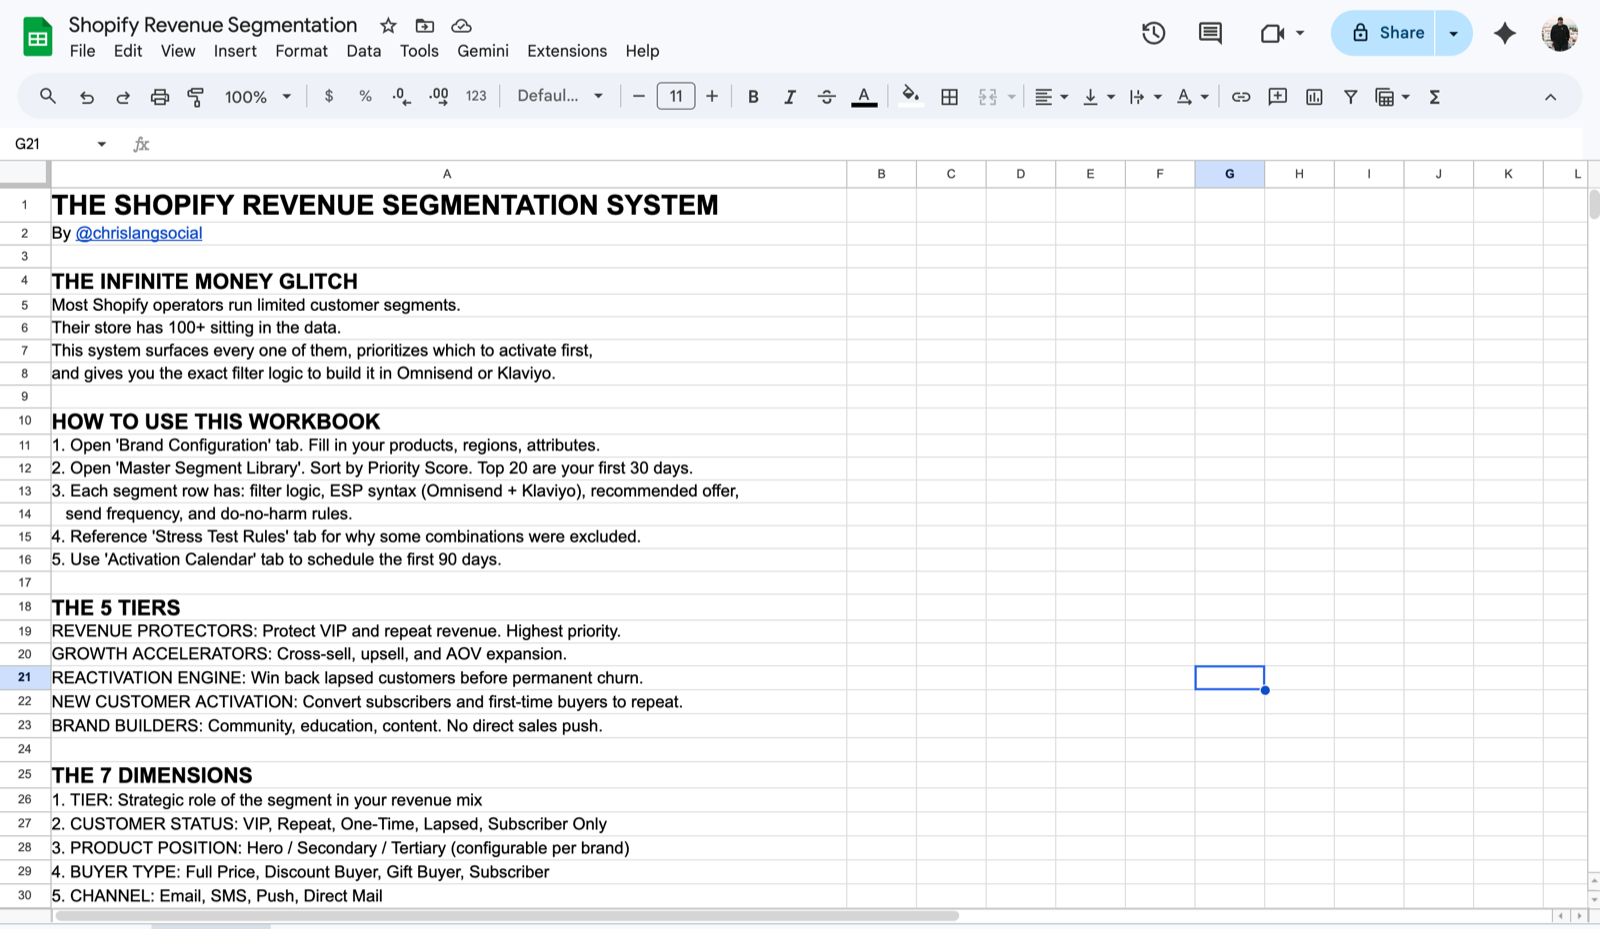1600x929 pixels.
Task: Create a filter
Action: coord(1350,97)
